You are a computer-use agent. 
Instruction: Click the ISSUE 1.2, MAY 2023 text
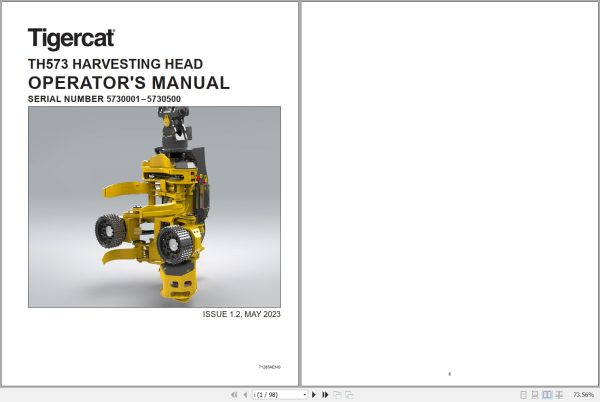coord(241,314)
